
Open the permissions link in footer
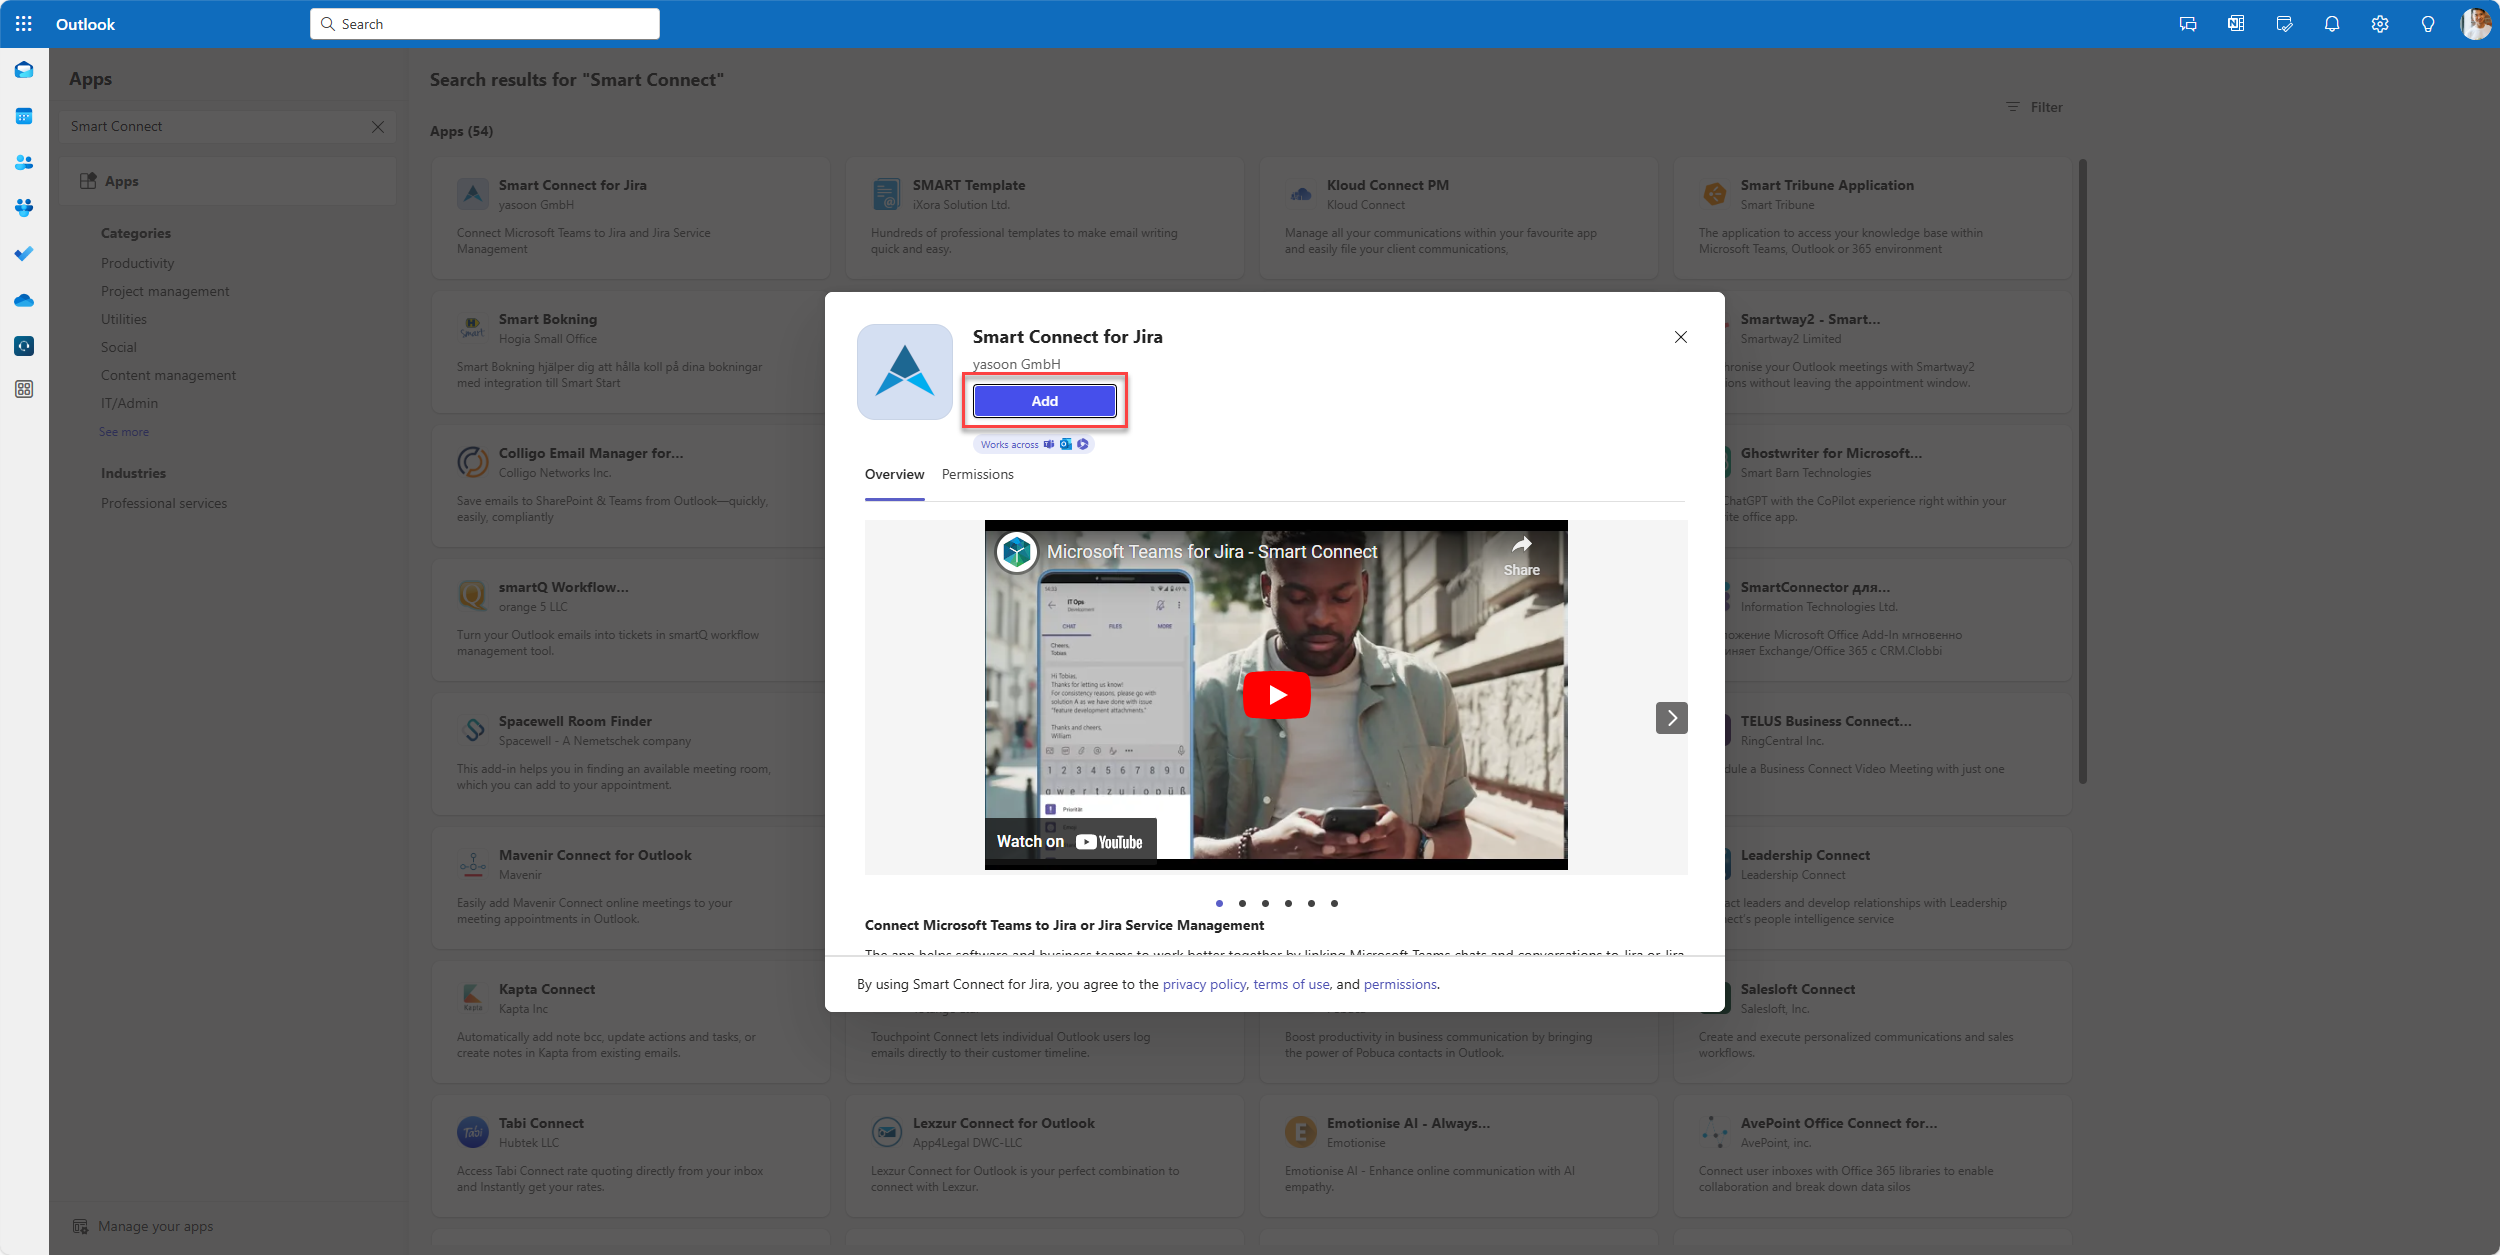tap(1400, 984)
